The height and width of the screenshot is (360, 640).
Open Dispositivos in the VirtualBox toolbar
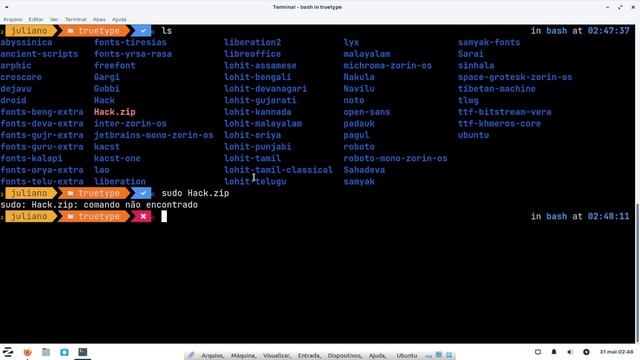tap(345, 356)
